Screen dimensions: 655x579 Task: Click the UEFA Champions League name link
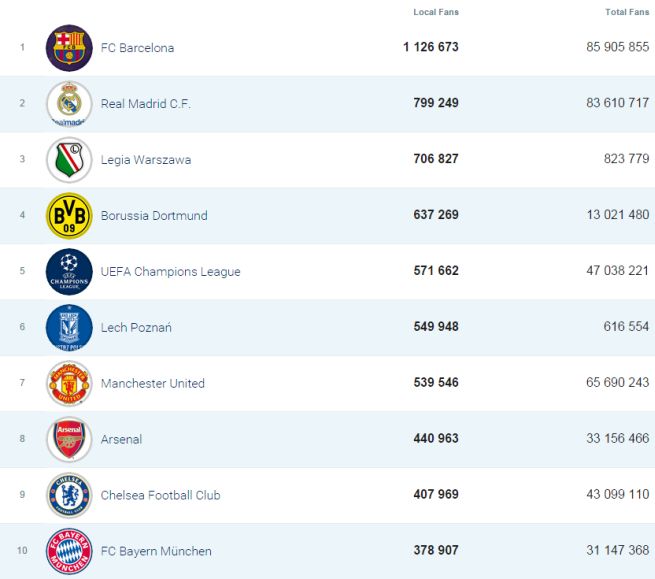pos(170,272)
